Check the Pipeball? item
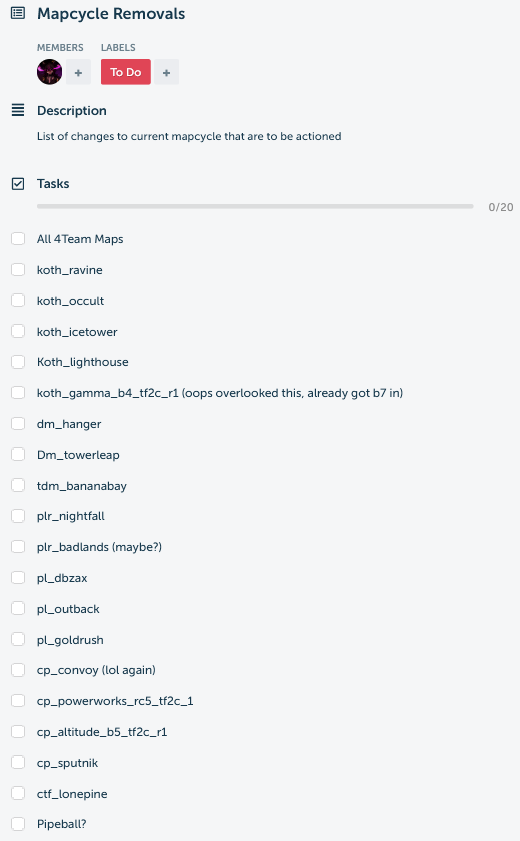520x841 pixels. (x=18, y=824)
